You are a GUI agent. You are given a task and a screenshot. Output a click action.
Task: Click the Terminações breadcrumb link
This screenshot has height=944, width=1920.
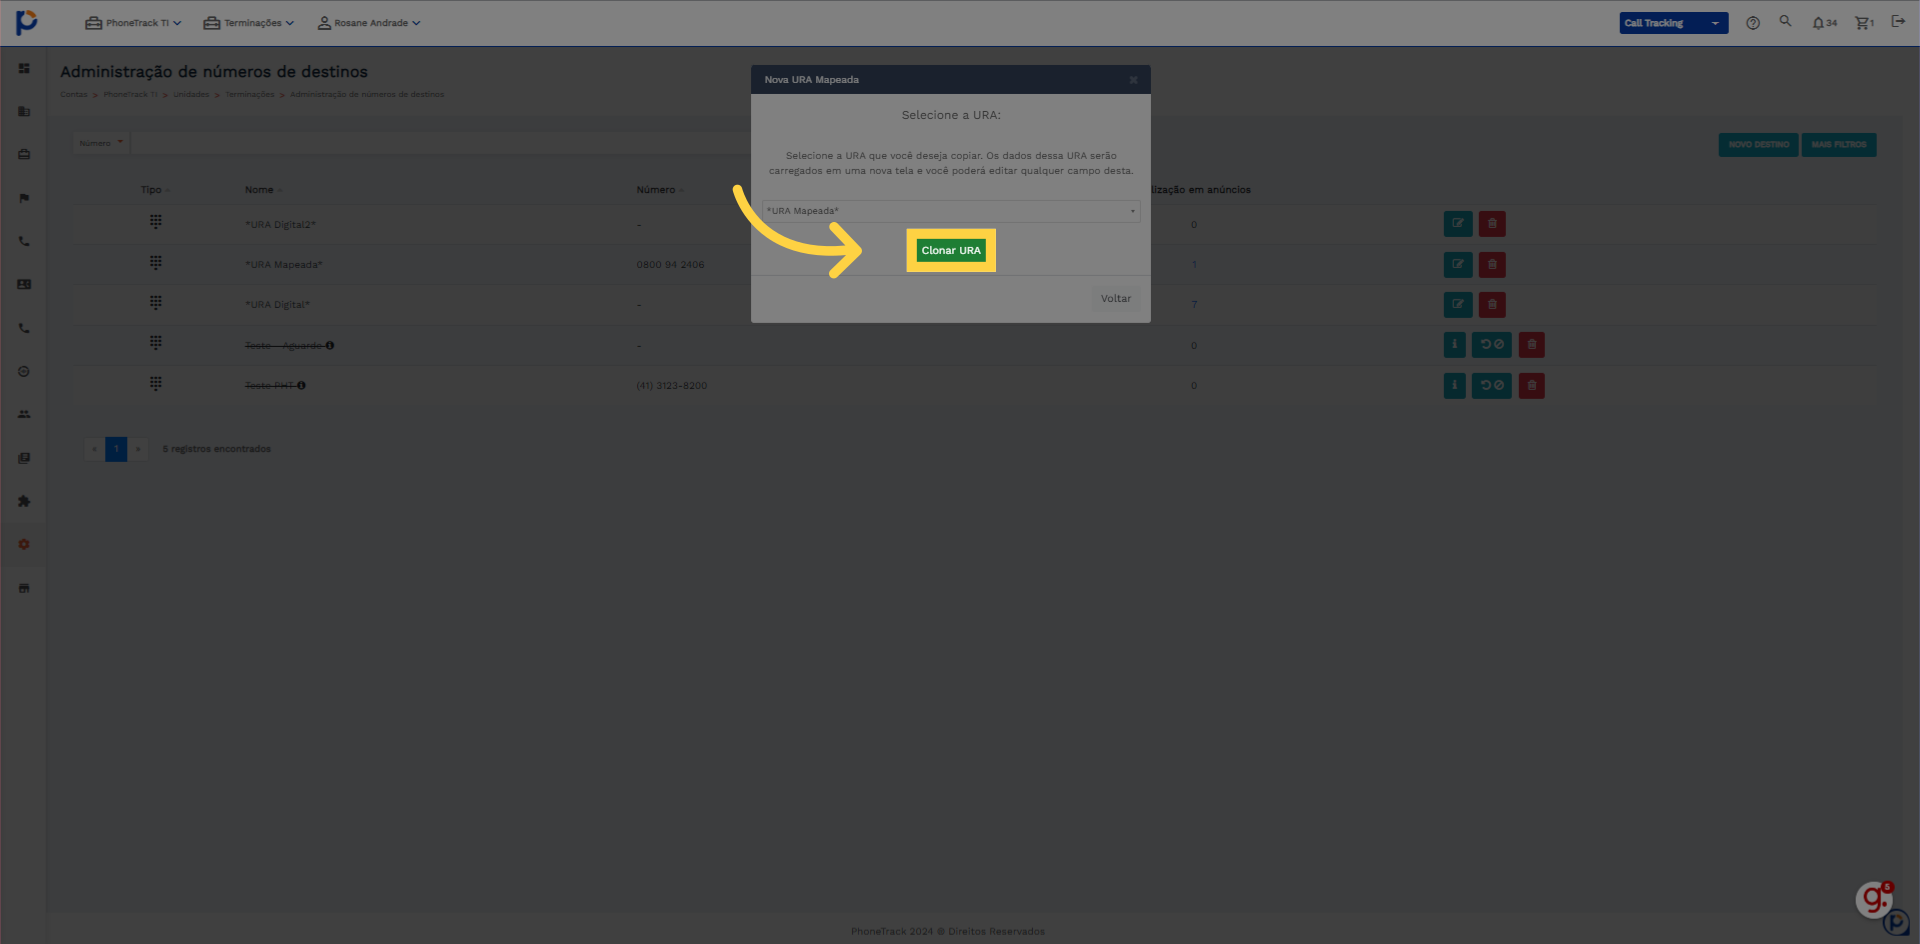click(249, 95)
